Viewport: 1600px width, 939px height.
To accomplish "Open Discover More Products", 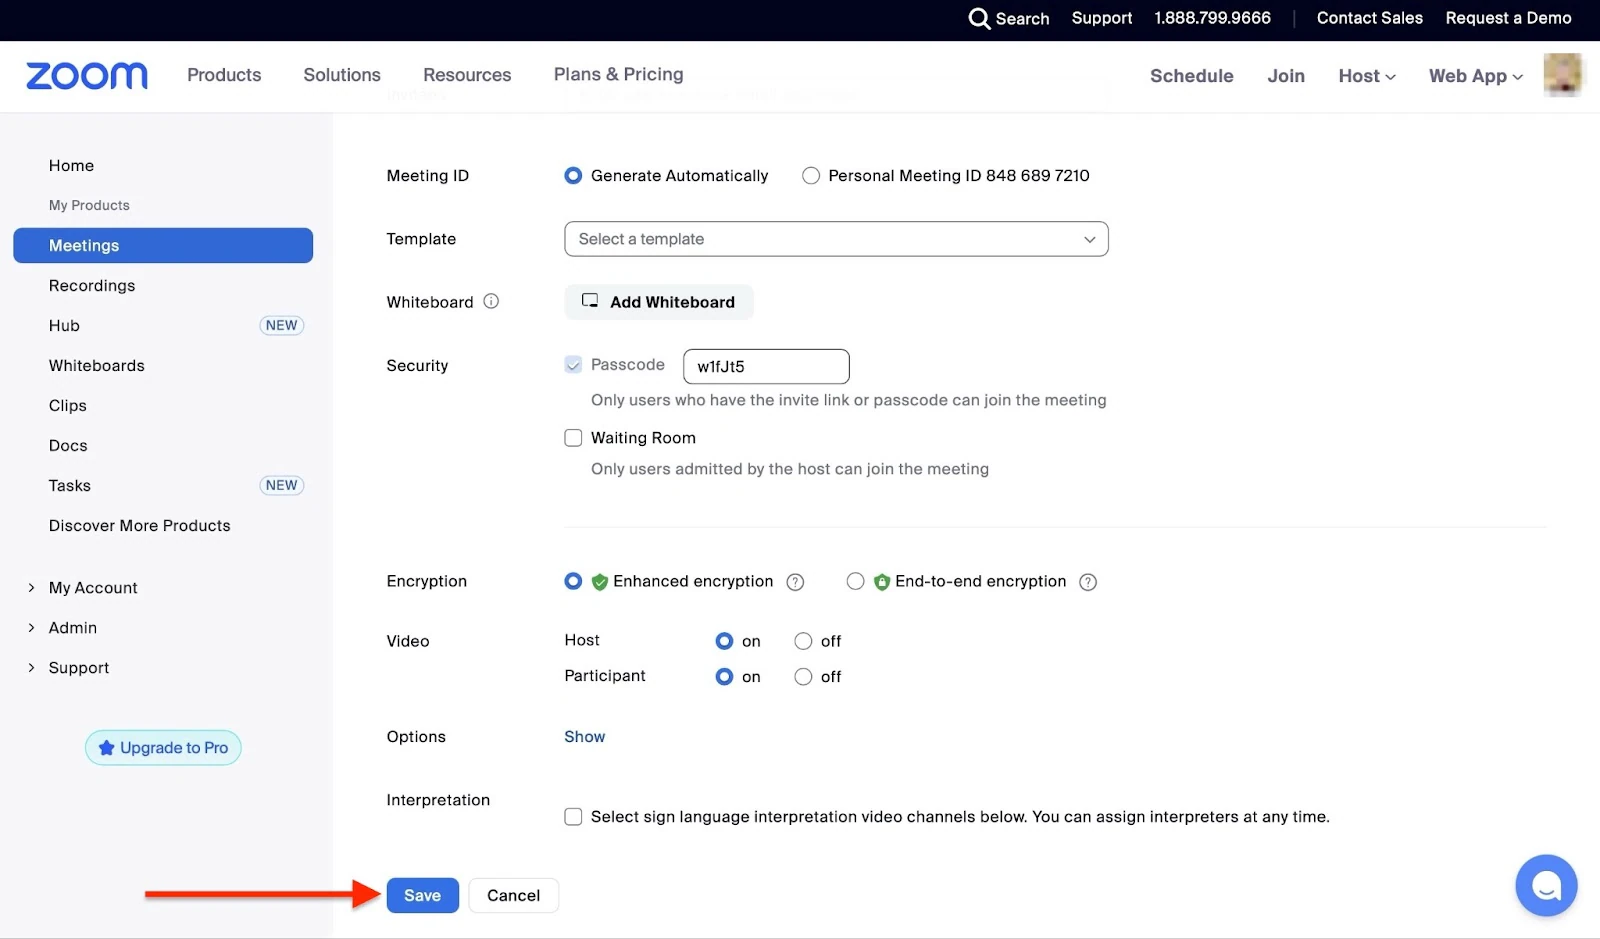I will point(140,526).
